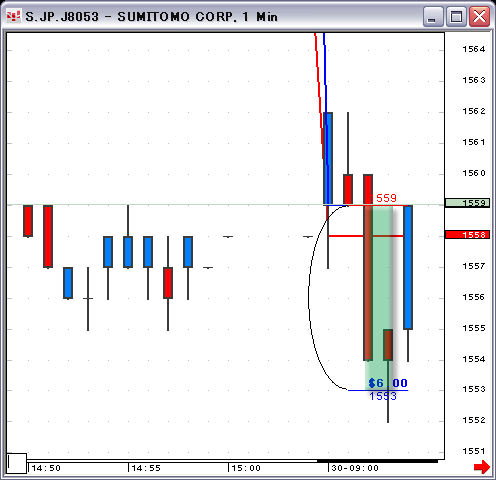This screenshot has width=496, height=480.
Task: Click the 30-09:00 time axis label
Action: point(355,468)
